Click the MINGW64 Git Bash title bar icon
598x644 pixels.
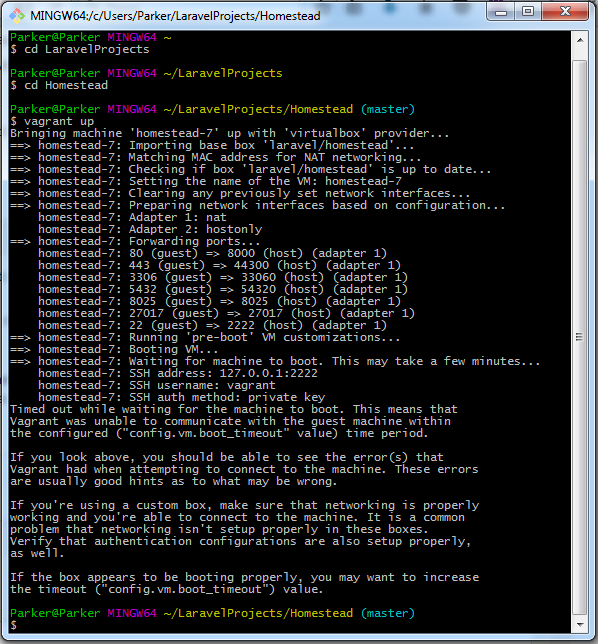point(17,16)
